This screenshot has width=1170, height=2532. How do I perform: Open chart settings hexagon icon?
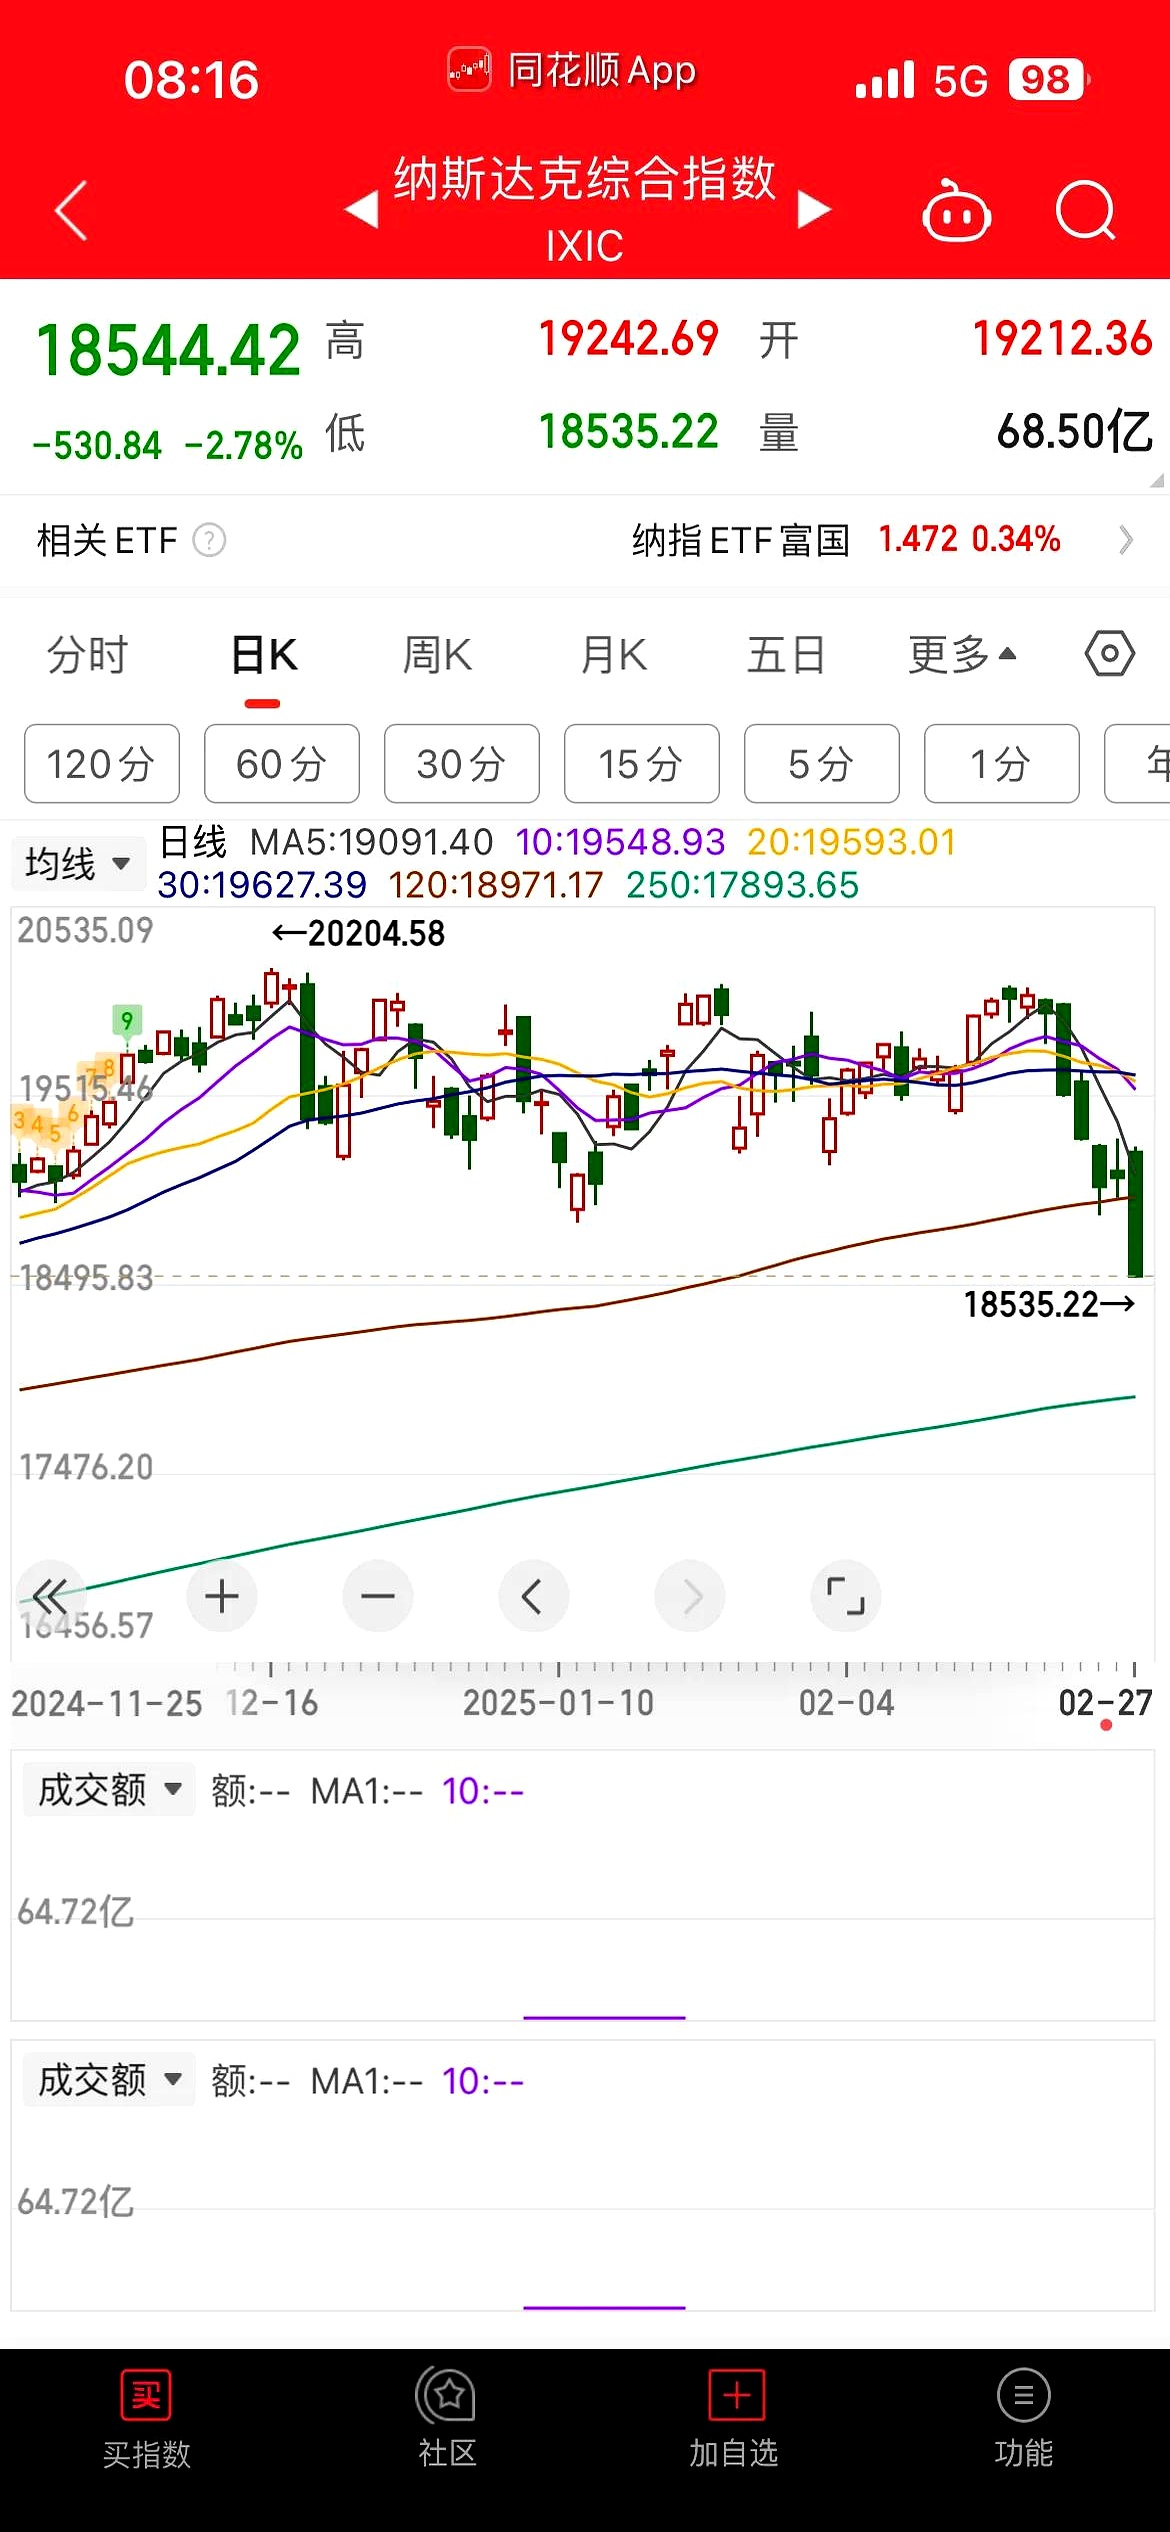pos(1109,655)
